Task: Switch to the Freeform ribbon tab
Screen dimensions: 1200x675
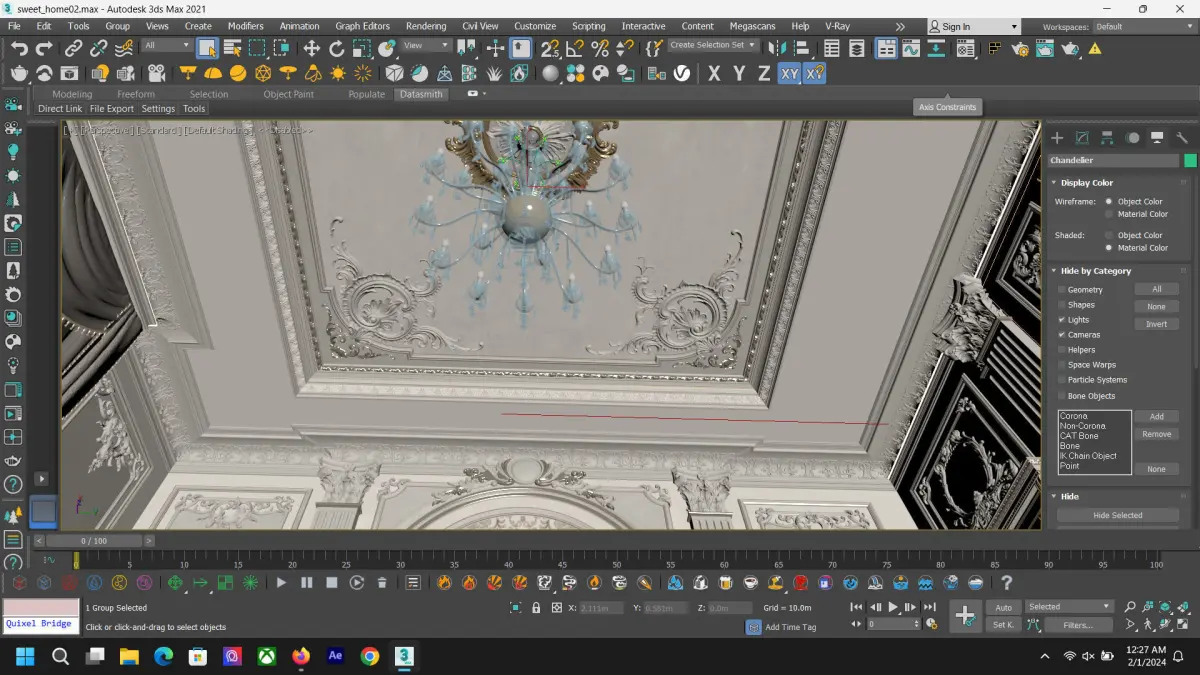Action: click(x=136, y=94)
